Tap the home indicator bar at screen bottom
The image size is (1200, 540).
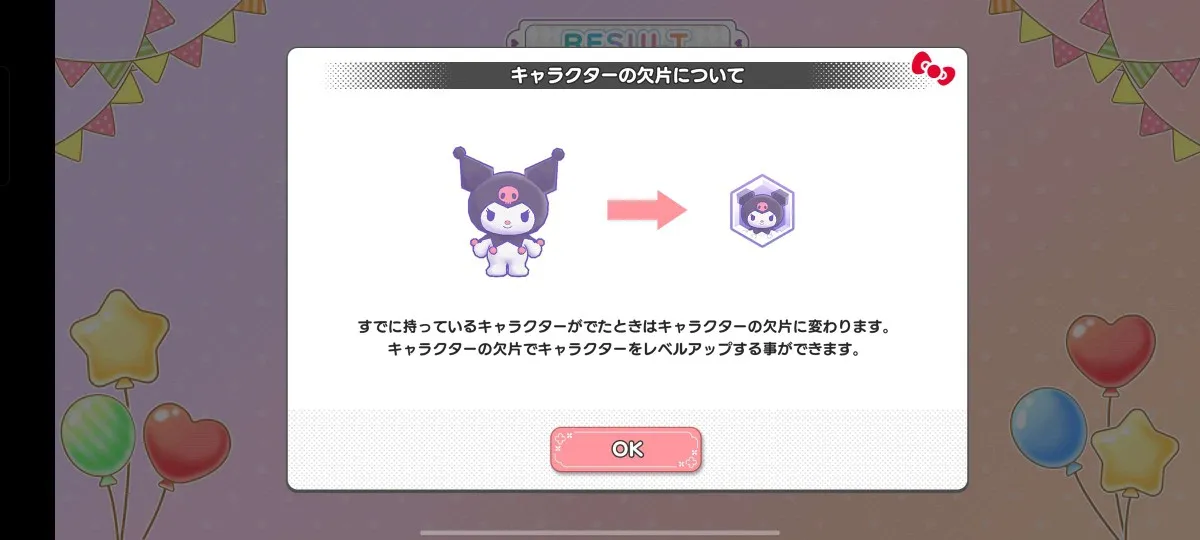pos(627,532)
